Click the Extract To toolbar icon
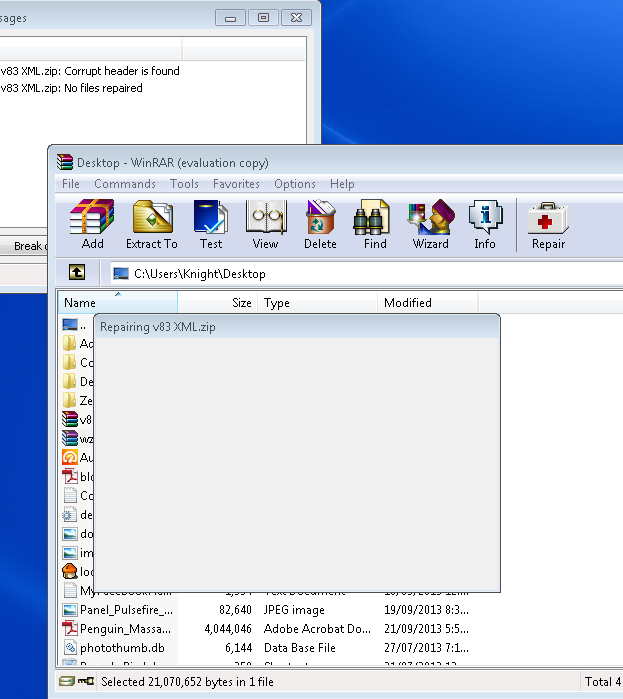This screenshot has height=699, width=623. [152, 217]
